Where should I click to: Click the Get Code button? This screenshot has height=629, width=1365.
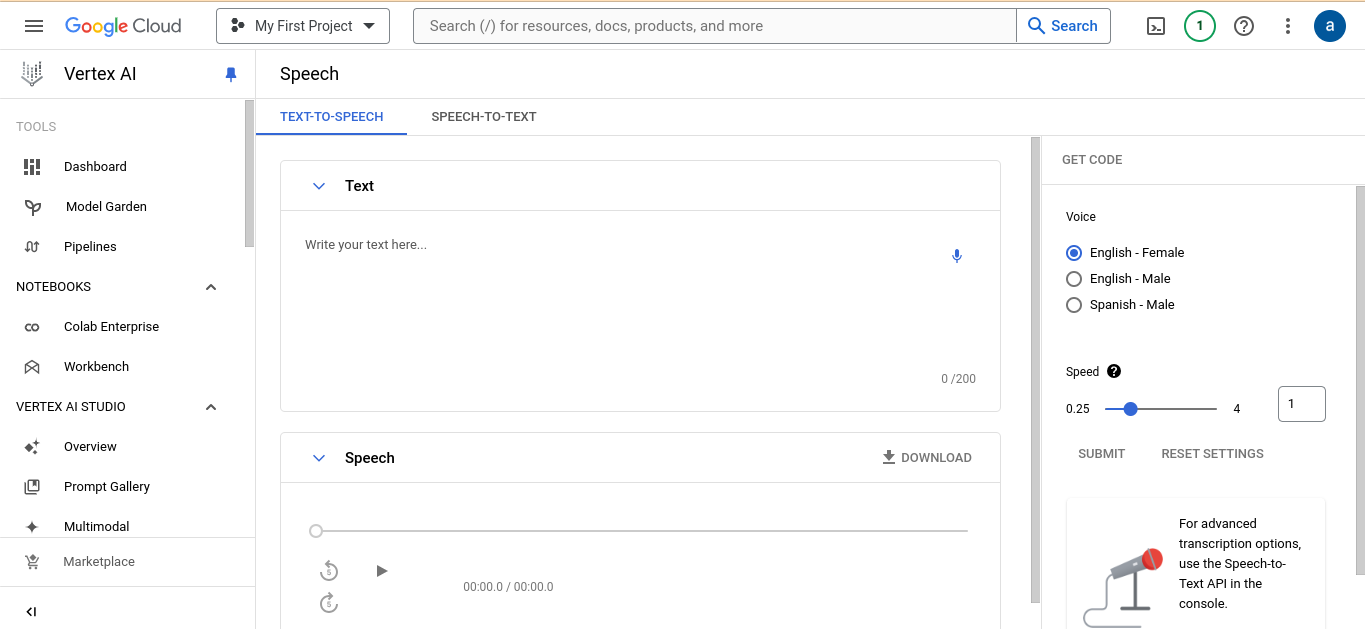(1092, 160)
